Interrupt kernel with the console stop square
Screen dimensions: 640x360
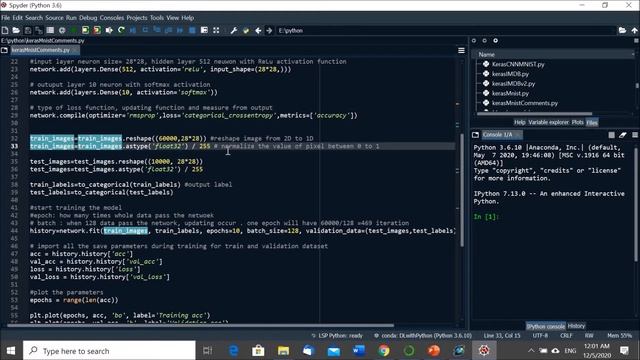[611, 135]
